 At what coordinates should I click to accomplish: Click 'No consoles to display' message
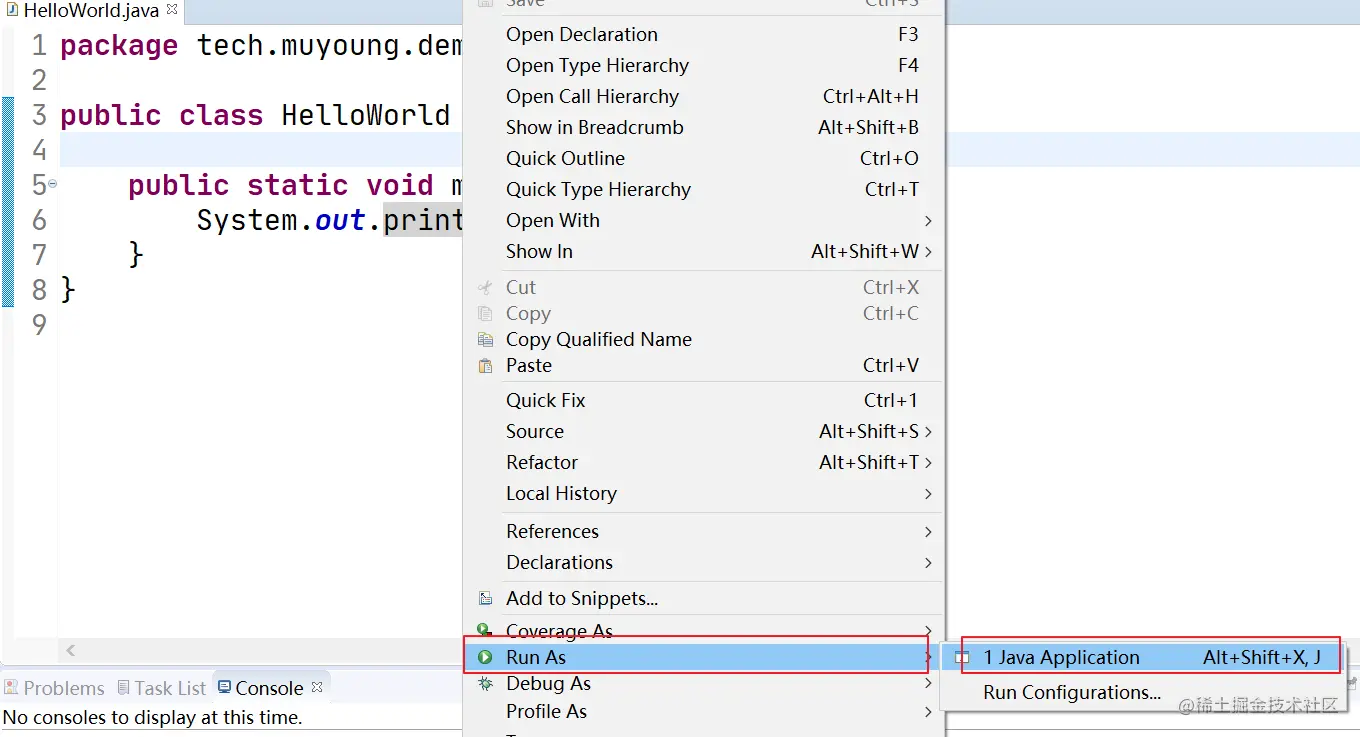point(152,717)
